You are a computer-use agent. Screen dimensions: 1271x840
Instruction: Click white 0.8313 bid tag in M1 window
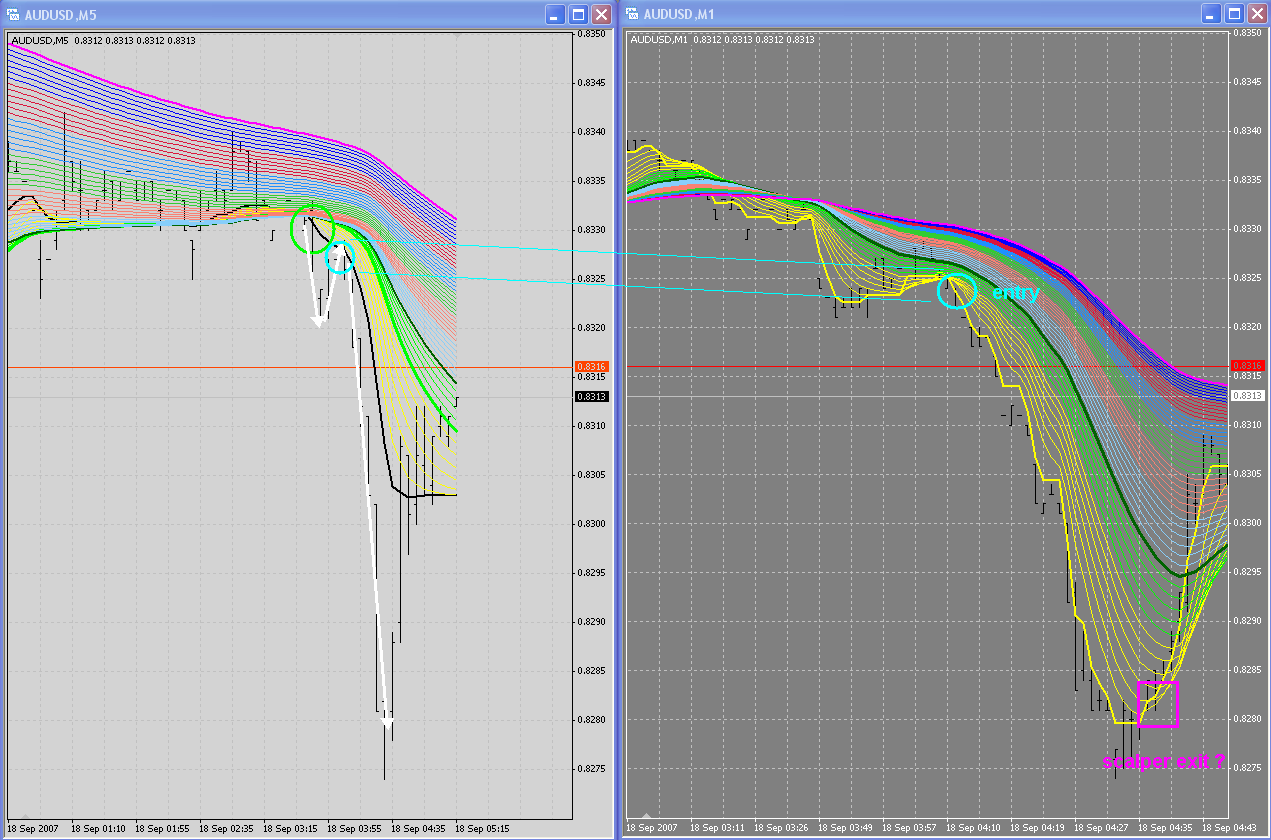[x=1248, y=396]
